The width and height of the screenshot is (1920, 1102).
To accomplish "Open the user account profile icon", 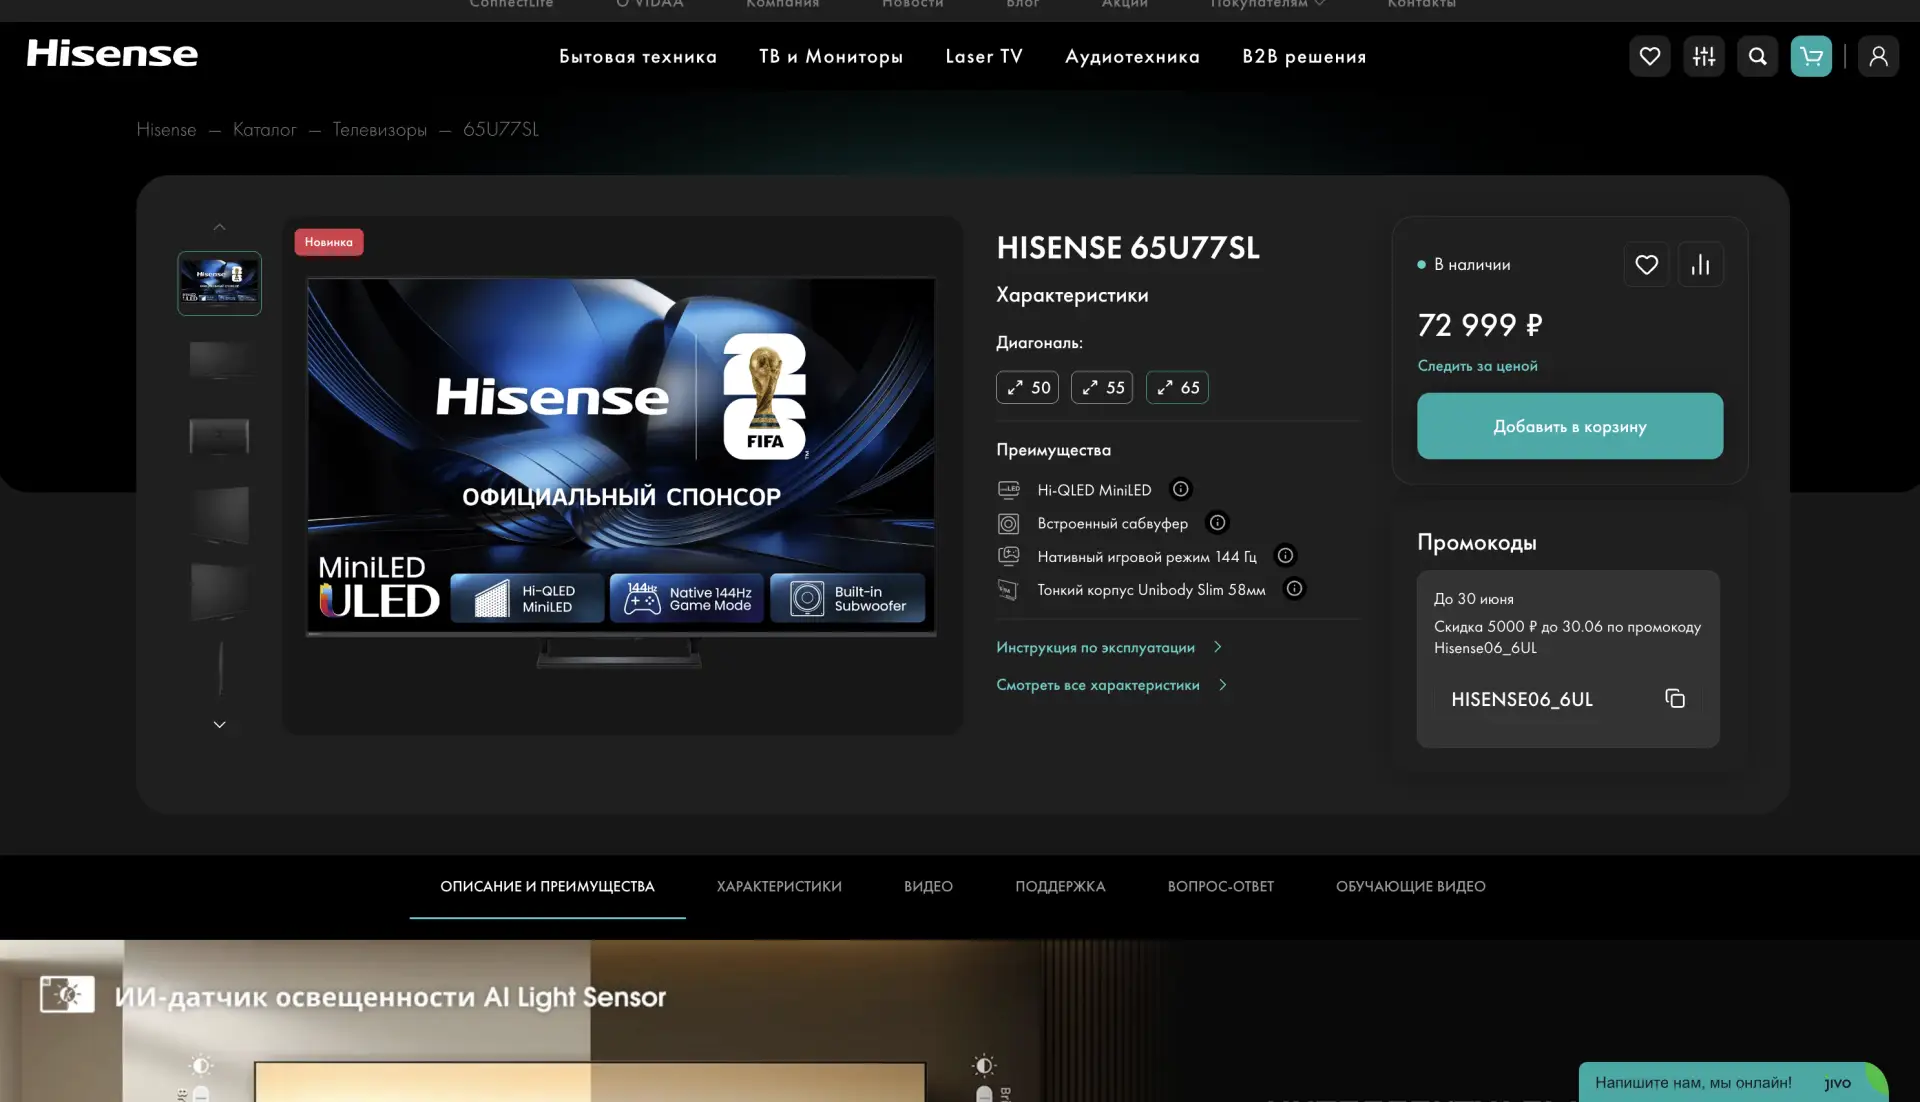I will coord(1878,56).
